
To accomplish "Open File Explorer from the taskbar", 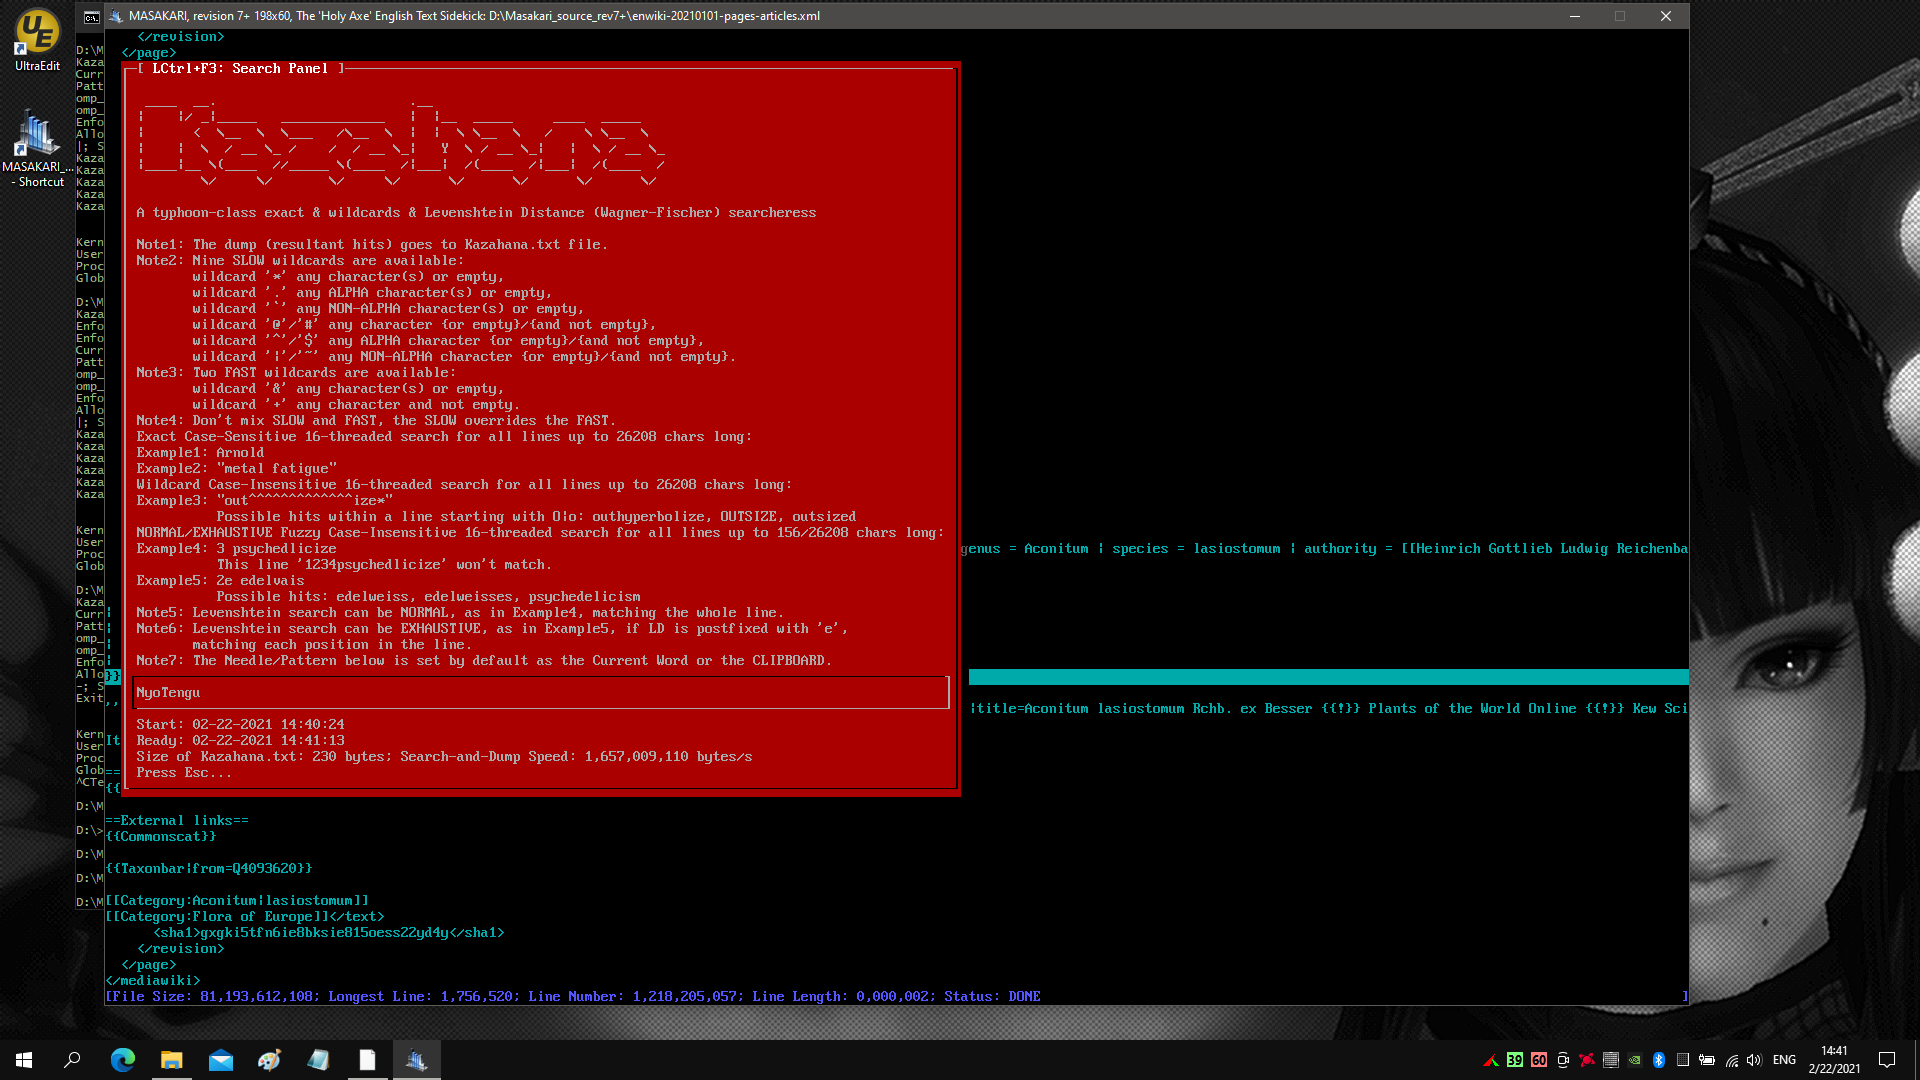I will [x=172, y=1060].
